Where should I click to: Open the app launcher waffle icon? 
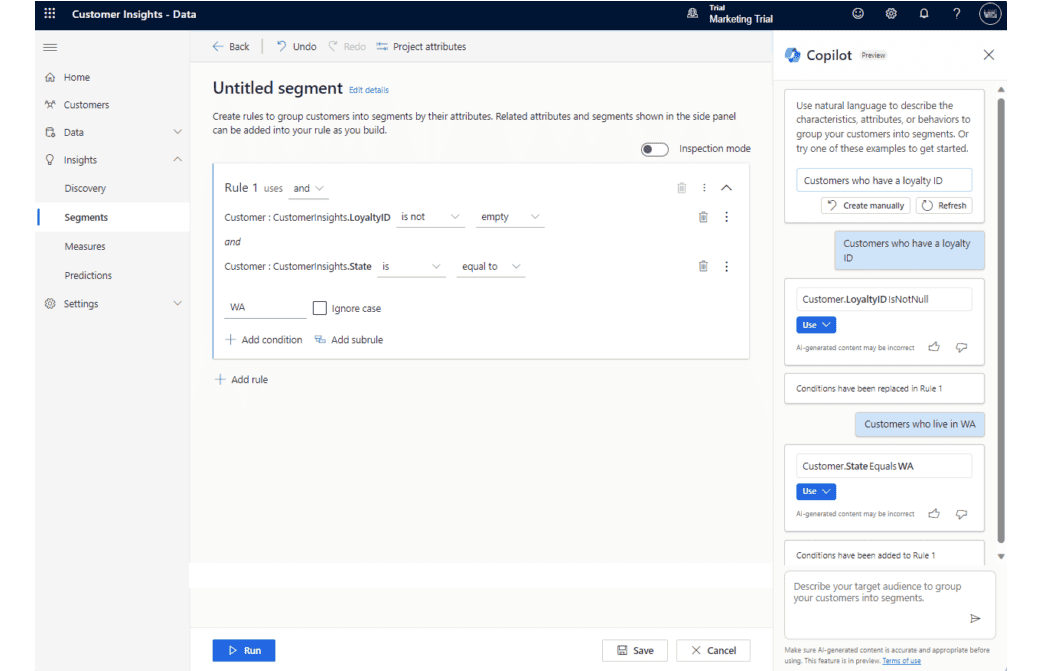click(50, 14)
